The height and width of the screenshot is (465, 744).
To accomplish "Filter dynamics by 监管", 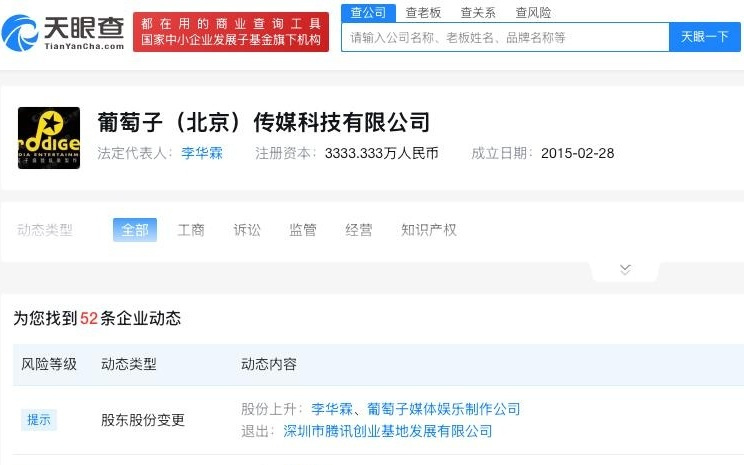I will coord(303,230).
